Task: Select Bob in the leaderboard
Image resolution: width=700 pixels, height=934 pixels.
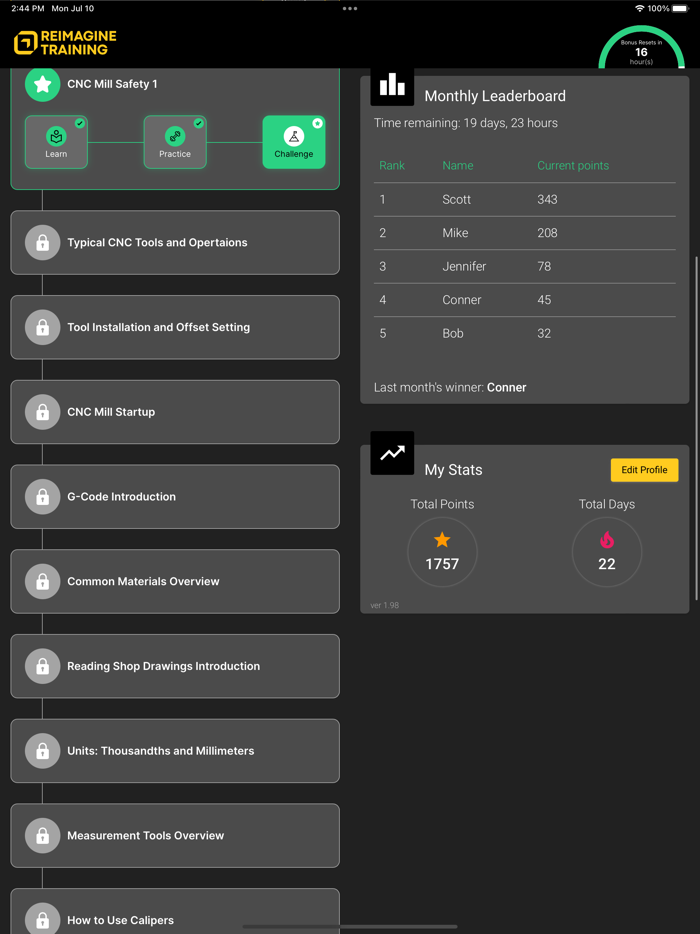Action: (453, 334)
